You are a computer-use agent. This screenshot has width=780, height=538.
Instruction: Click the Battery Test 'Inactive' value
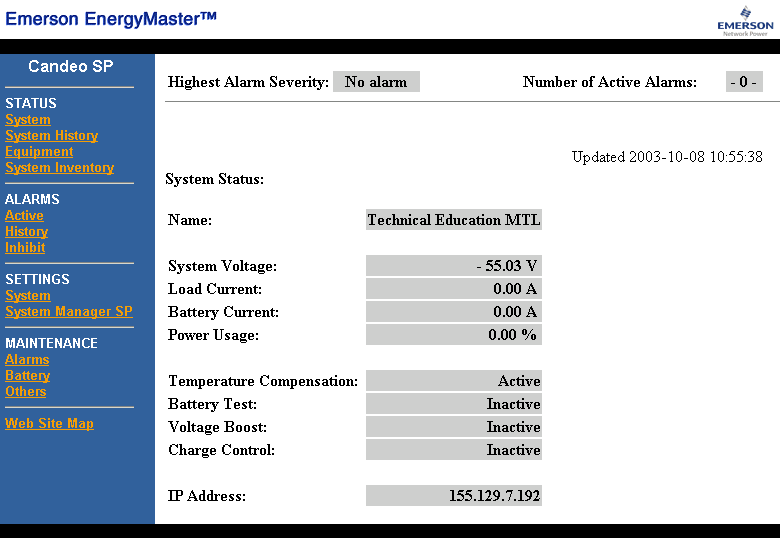[454, 404]
